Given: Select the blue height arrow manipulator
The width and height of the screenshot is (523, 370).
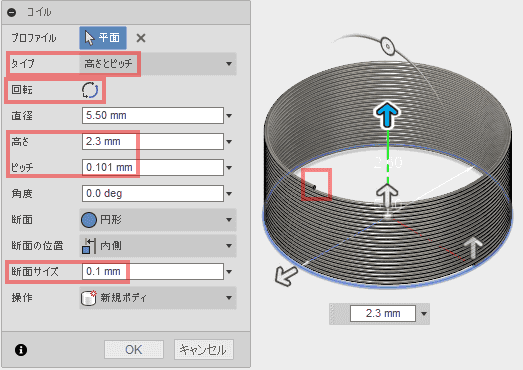Looking at the screenshot, I should [387, 114].
